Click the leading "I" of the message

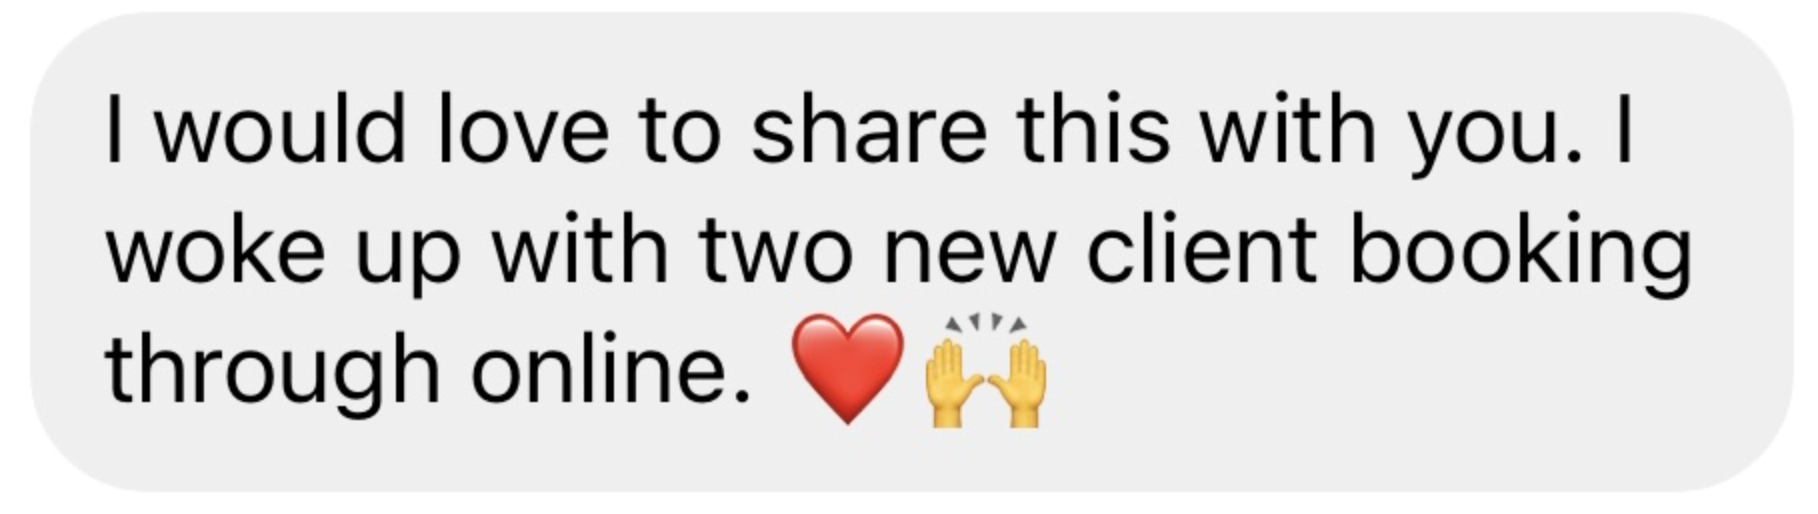click(x=115, y=131)
